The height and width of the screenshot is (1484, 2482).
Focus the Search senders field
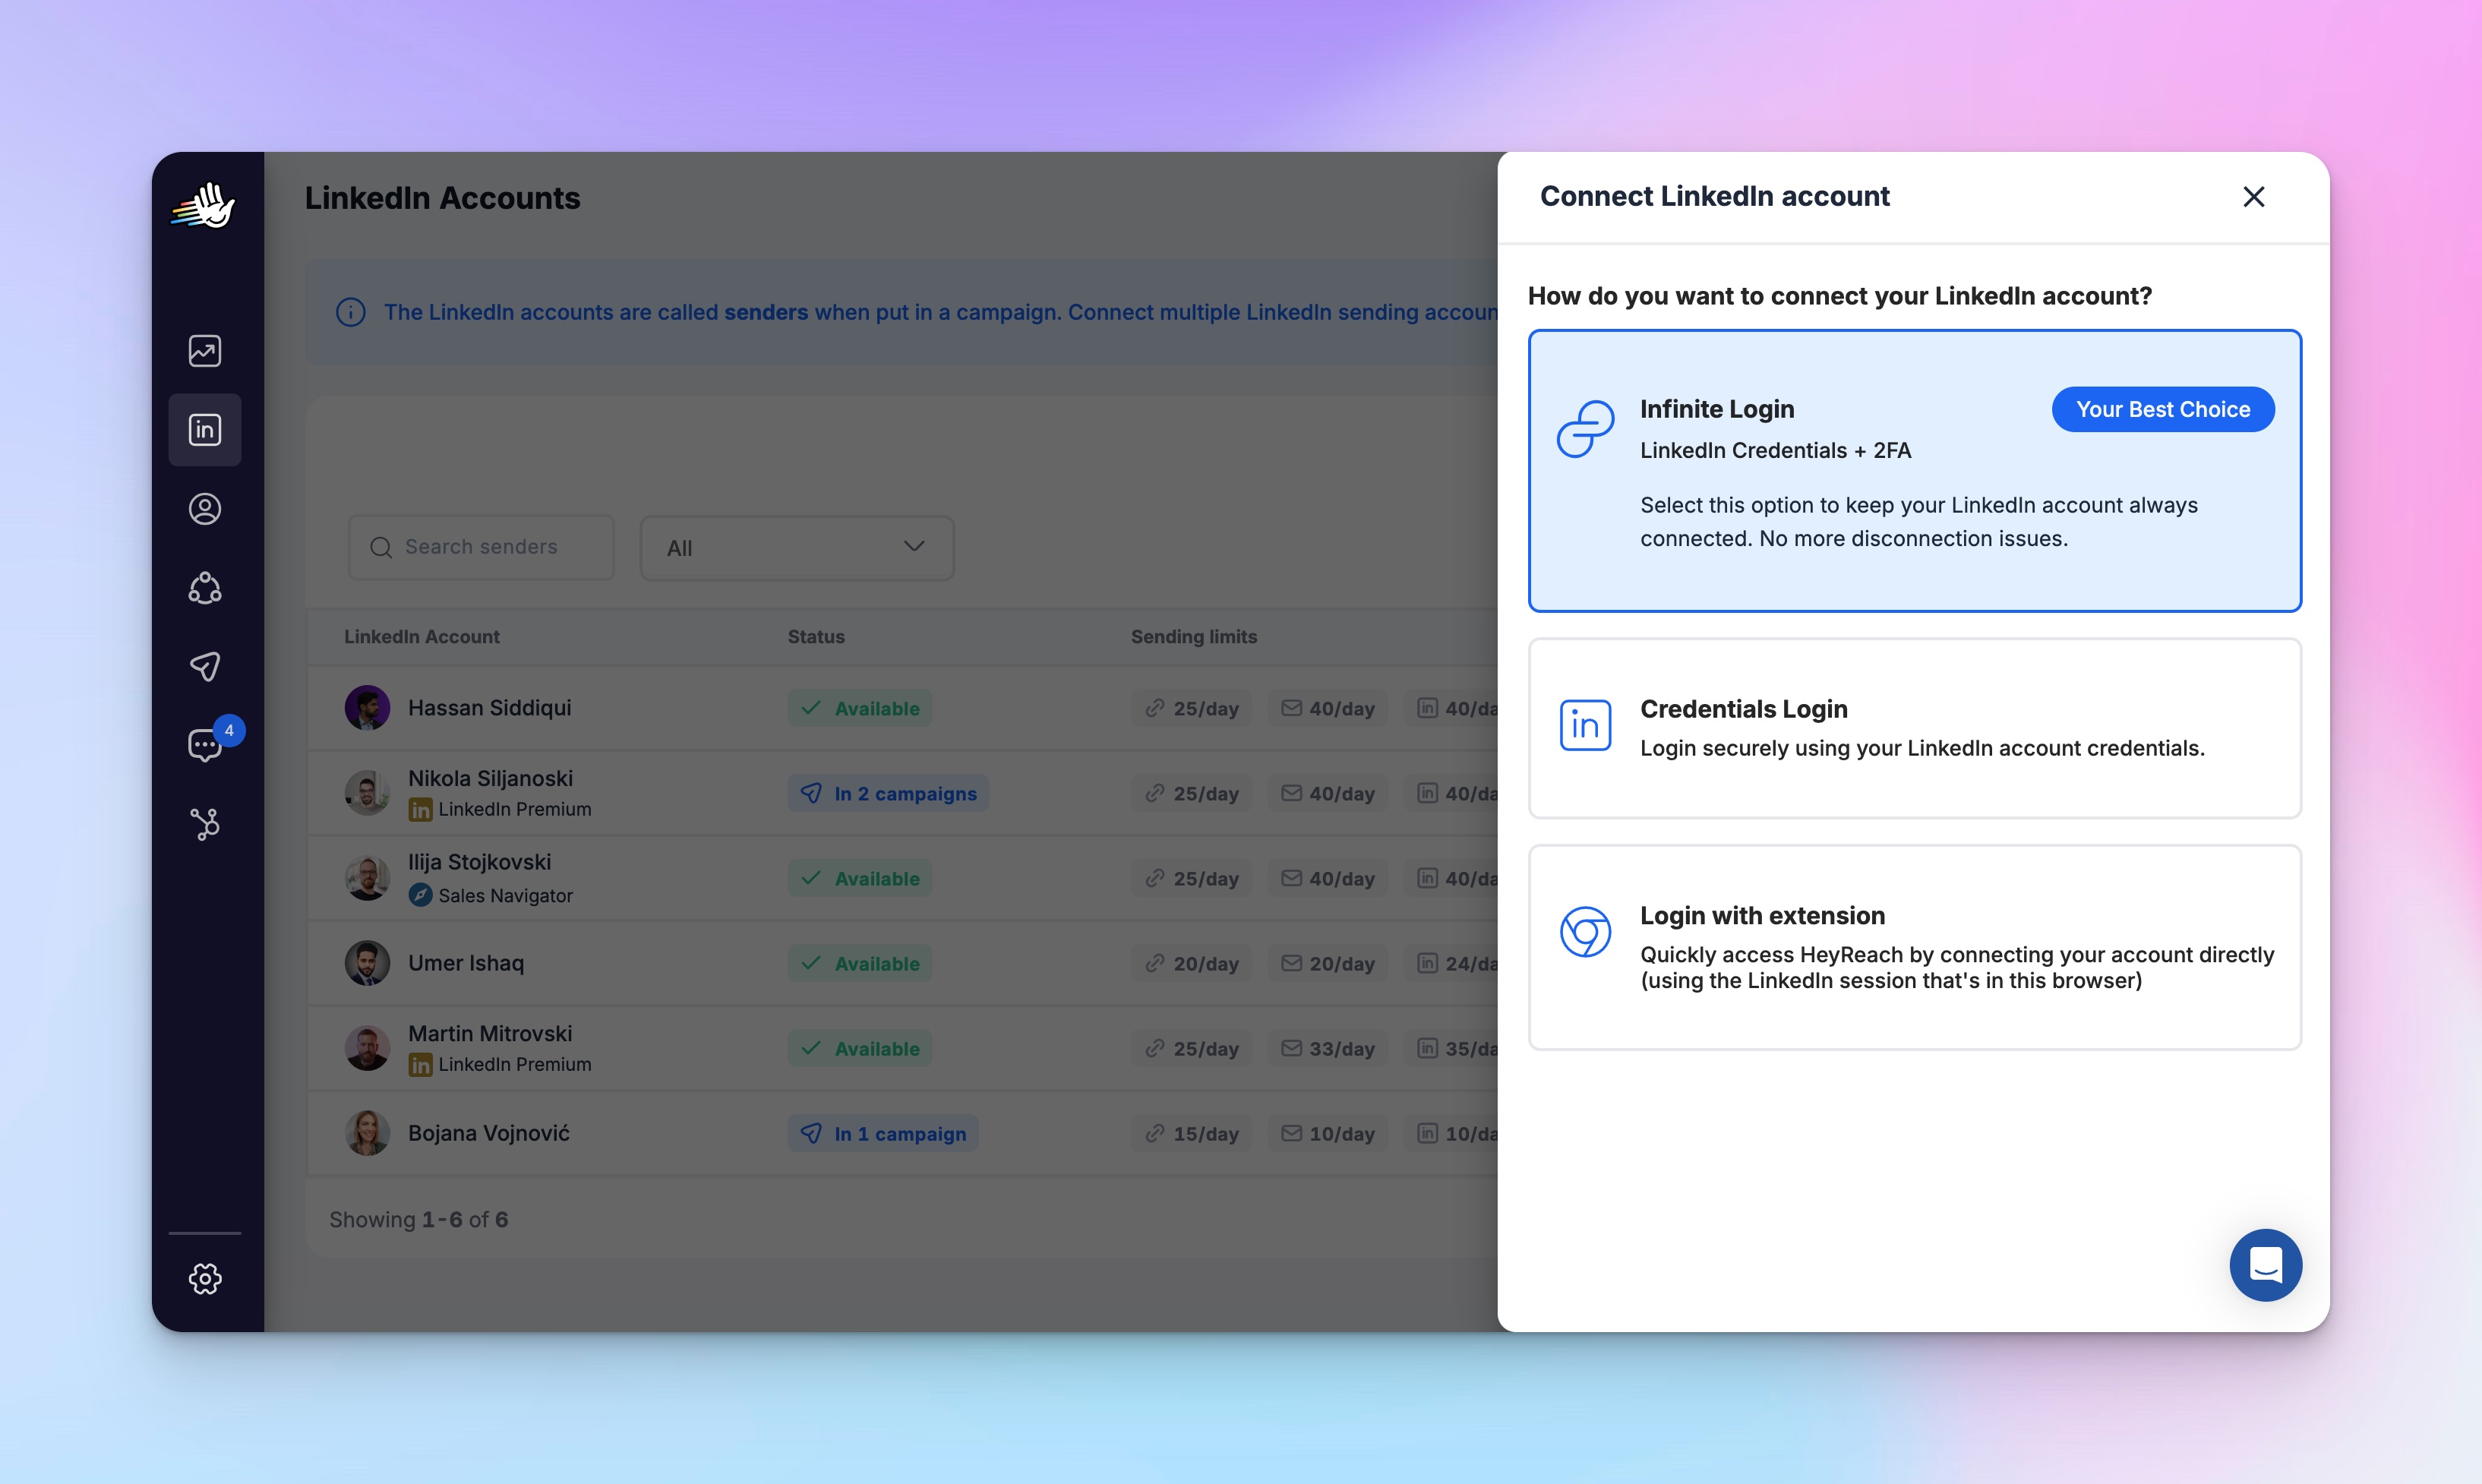(481, 547)
